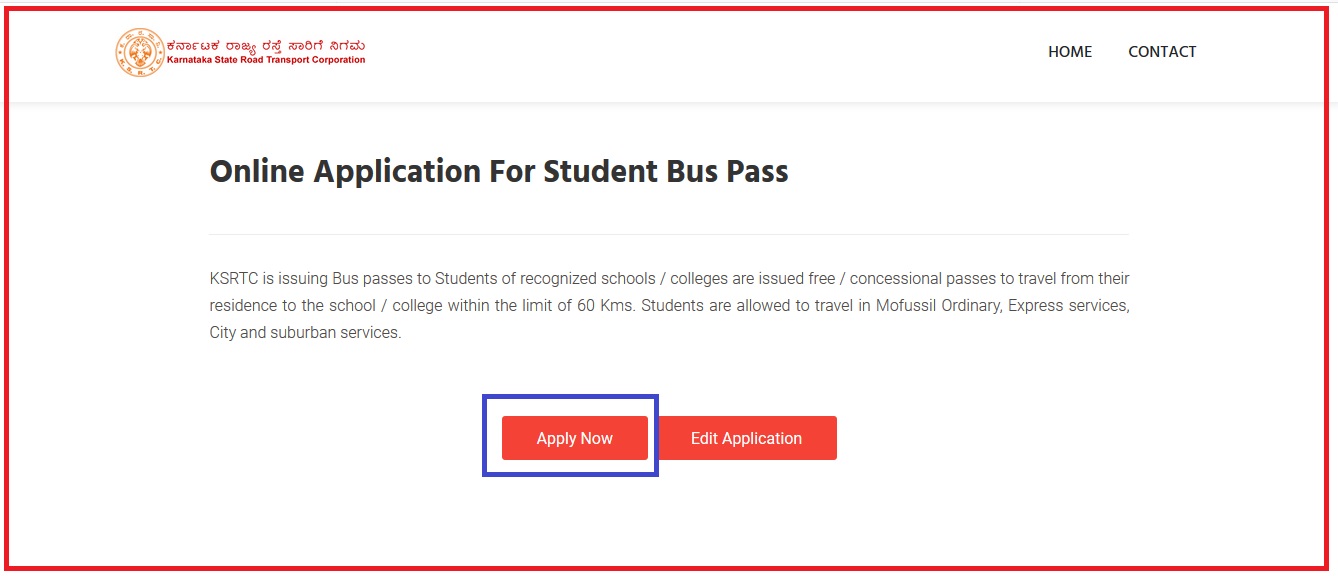Image resolution: width=1338 pixels, height=576 pixels.
Task: Click the Online Application For Student Bus Pass heading
Action: (x=498, y=172)
